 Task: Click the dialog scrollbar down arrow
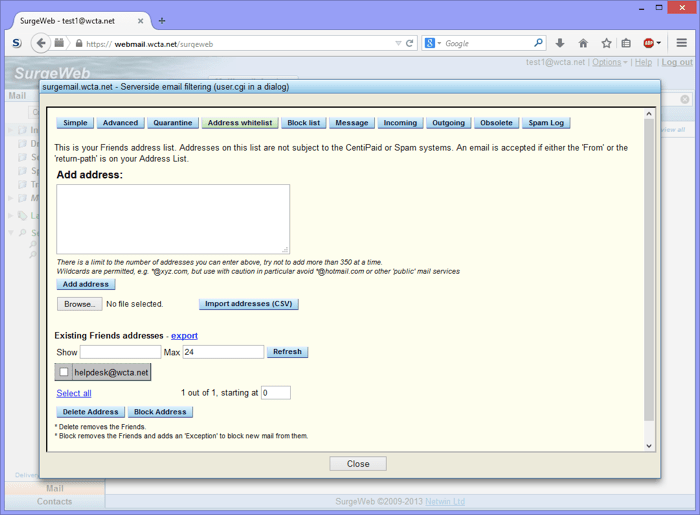tap(649, 445)
